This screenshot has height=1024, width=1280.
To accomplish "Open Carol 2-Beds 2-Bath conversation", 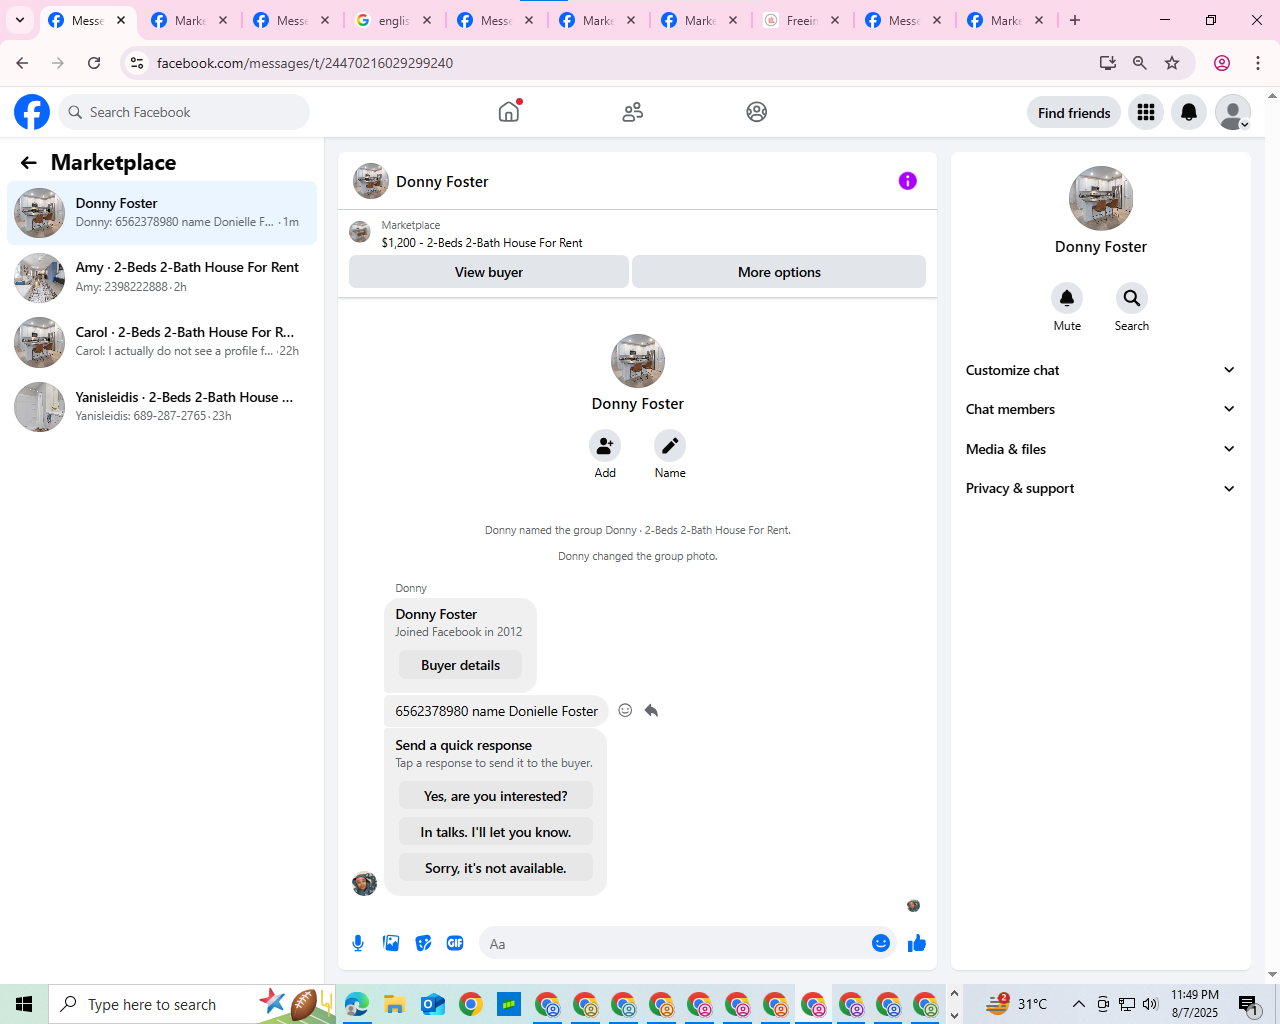I will [x=162, y=342].
